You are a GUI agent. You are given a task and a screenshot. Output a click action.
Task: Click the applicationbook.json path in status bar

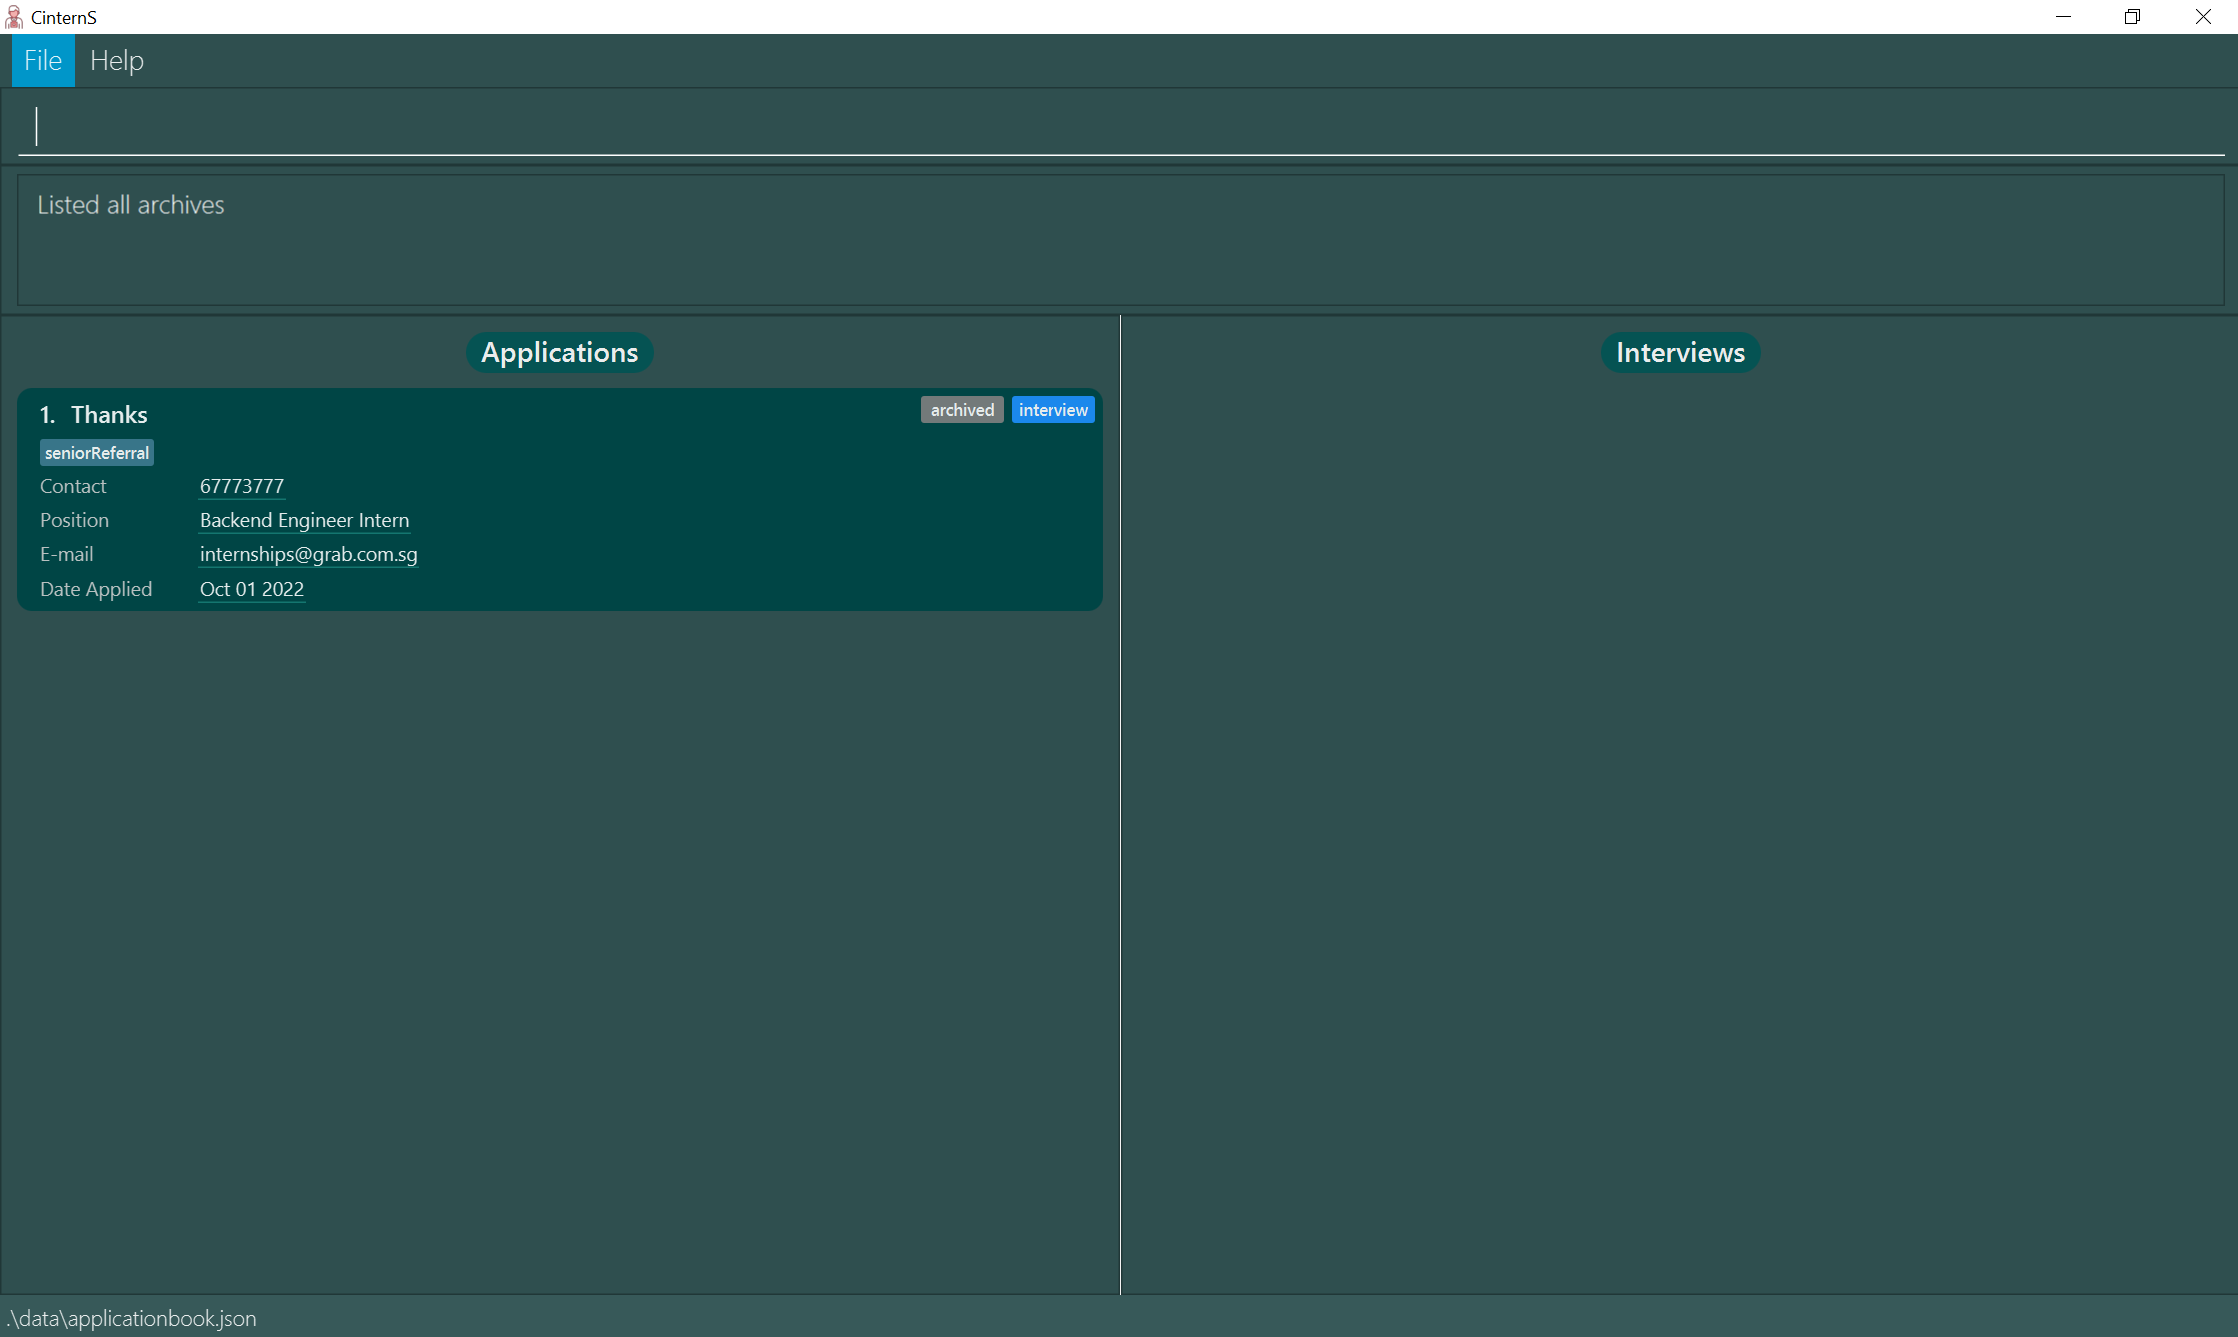(132, 1318)
